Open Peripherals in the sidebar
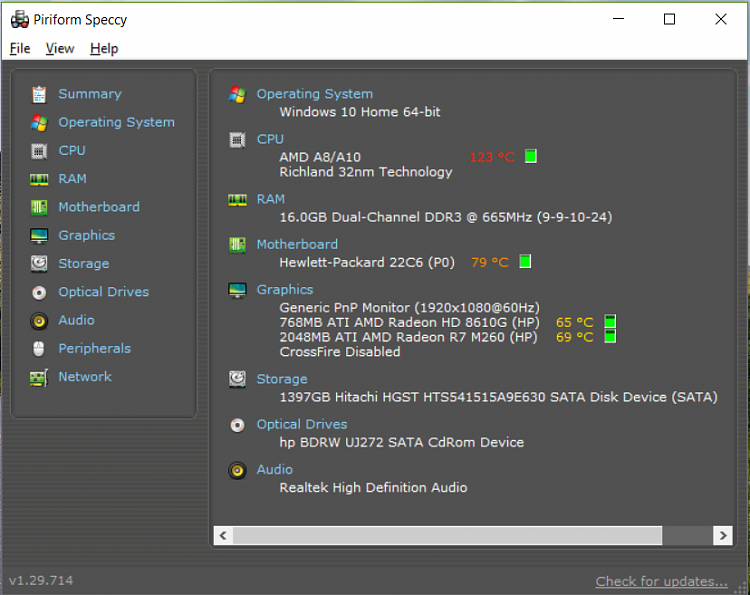 click(x=94, y=349)
